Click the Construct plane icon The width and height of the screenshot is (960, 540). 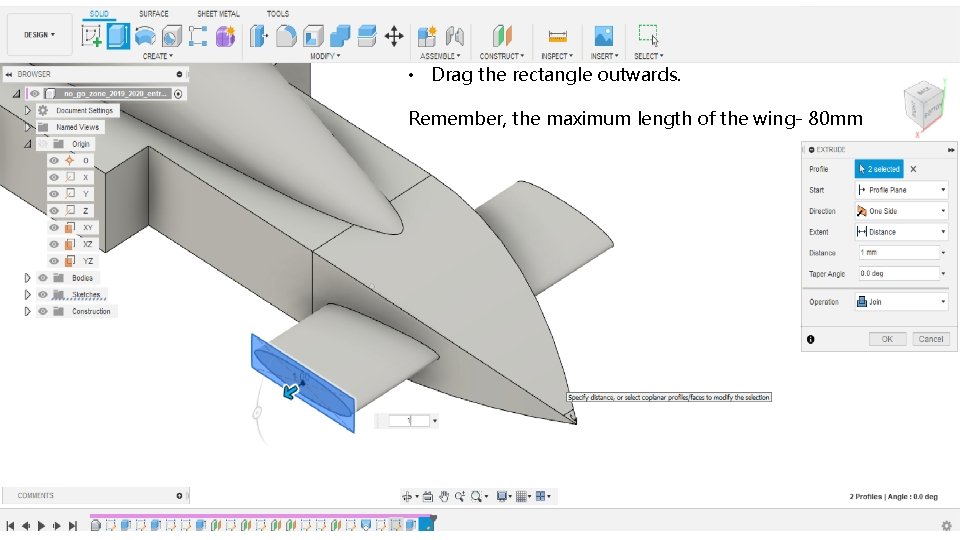point(501,36)
